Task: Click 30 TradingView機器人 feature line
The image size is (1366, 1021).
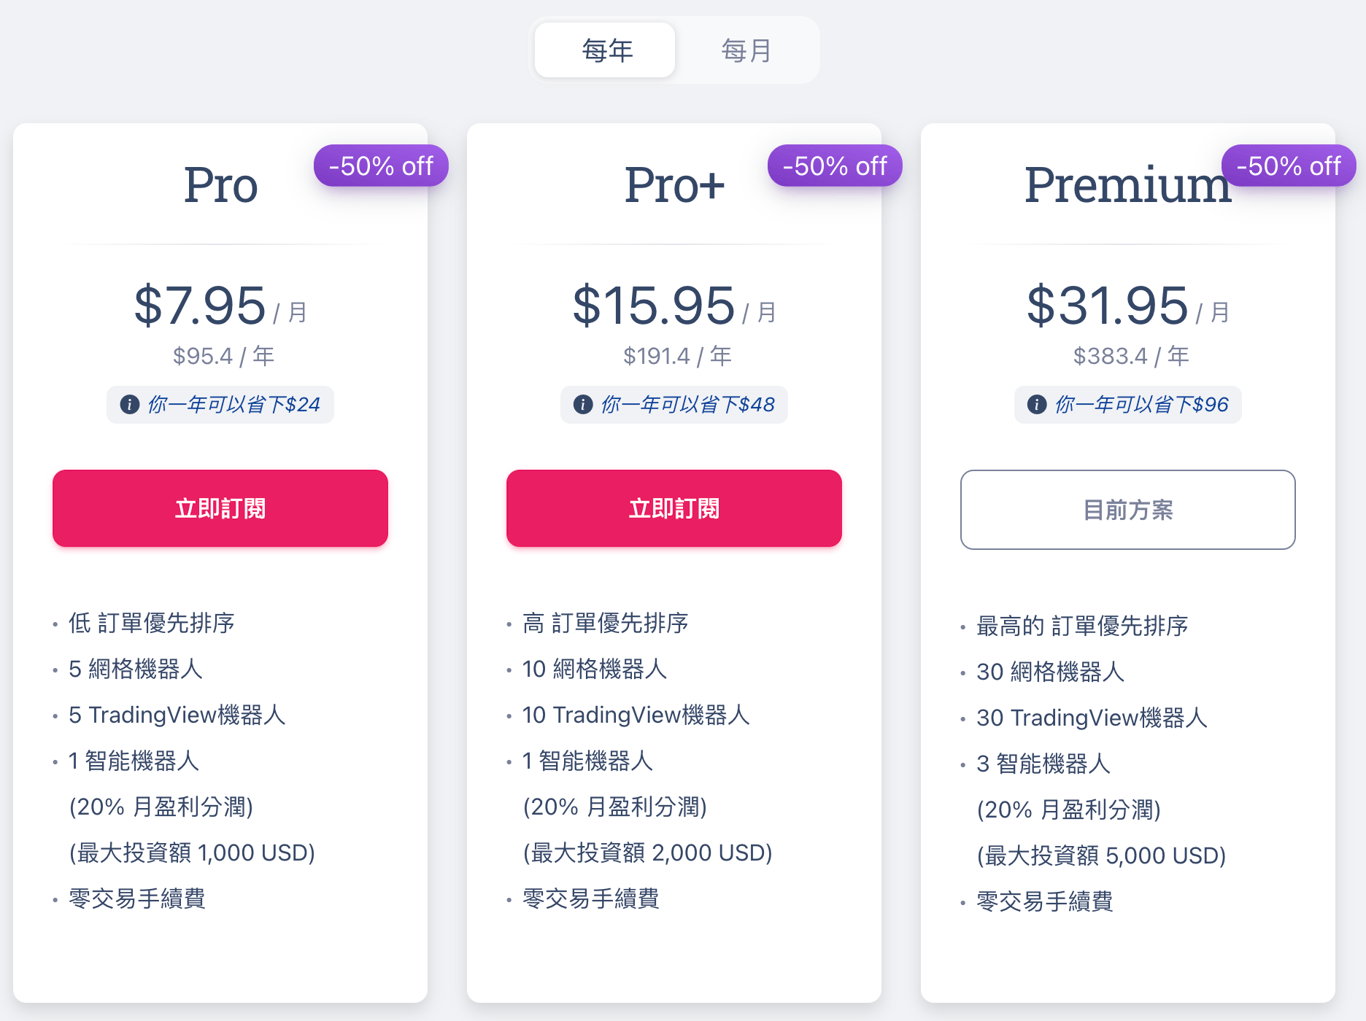Action: pyautogui.click(x=1092, y=718)
